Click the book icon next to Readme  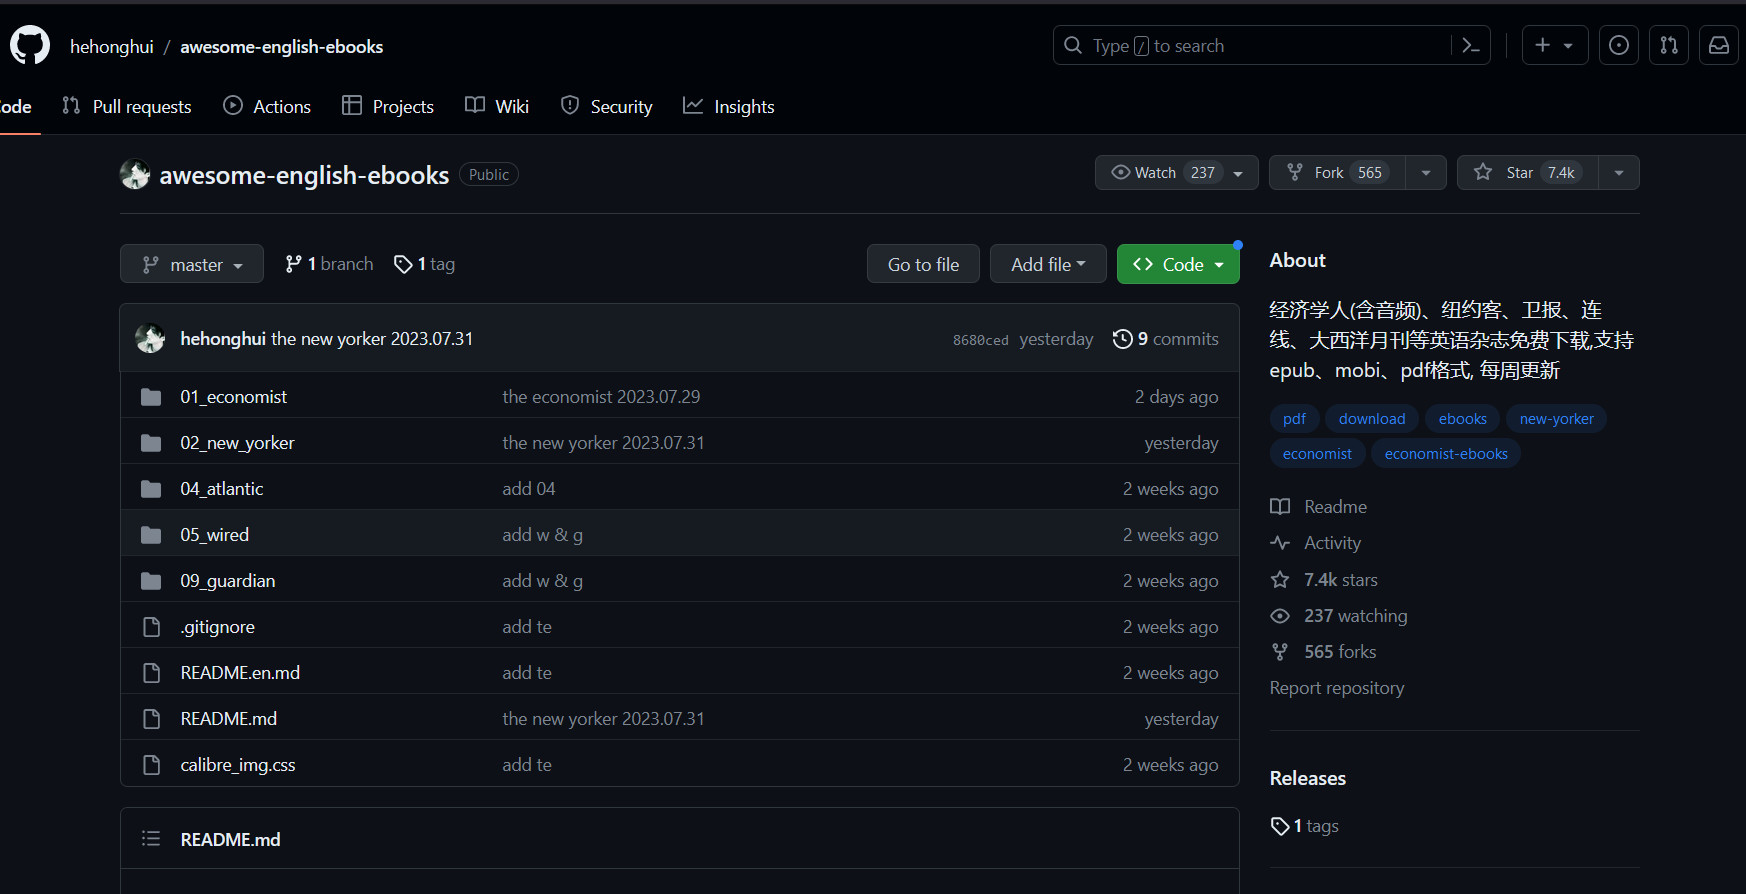coord(1280,507)
